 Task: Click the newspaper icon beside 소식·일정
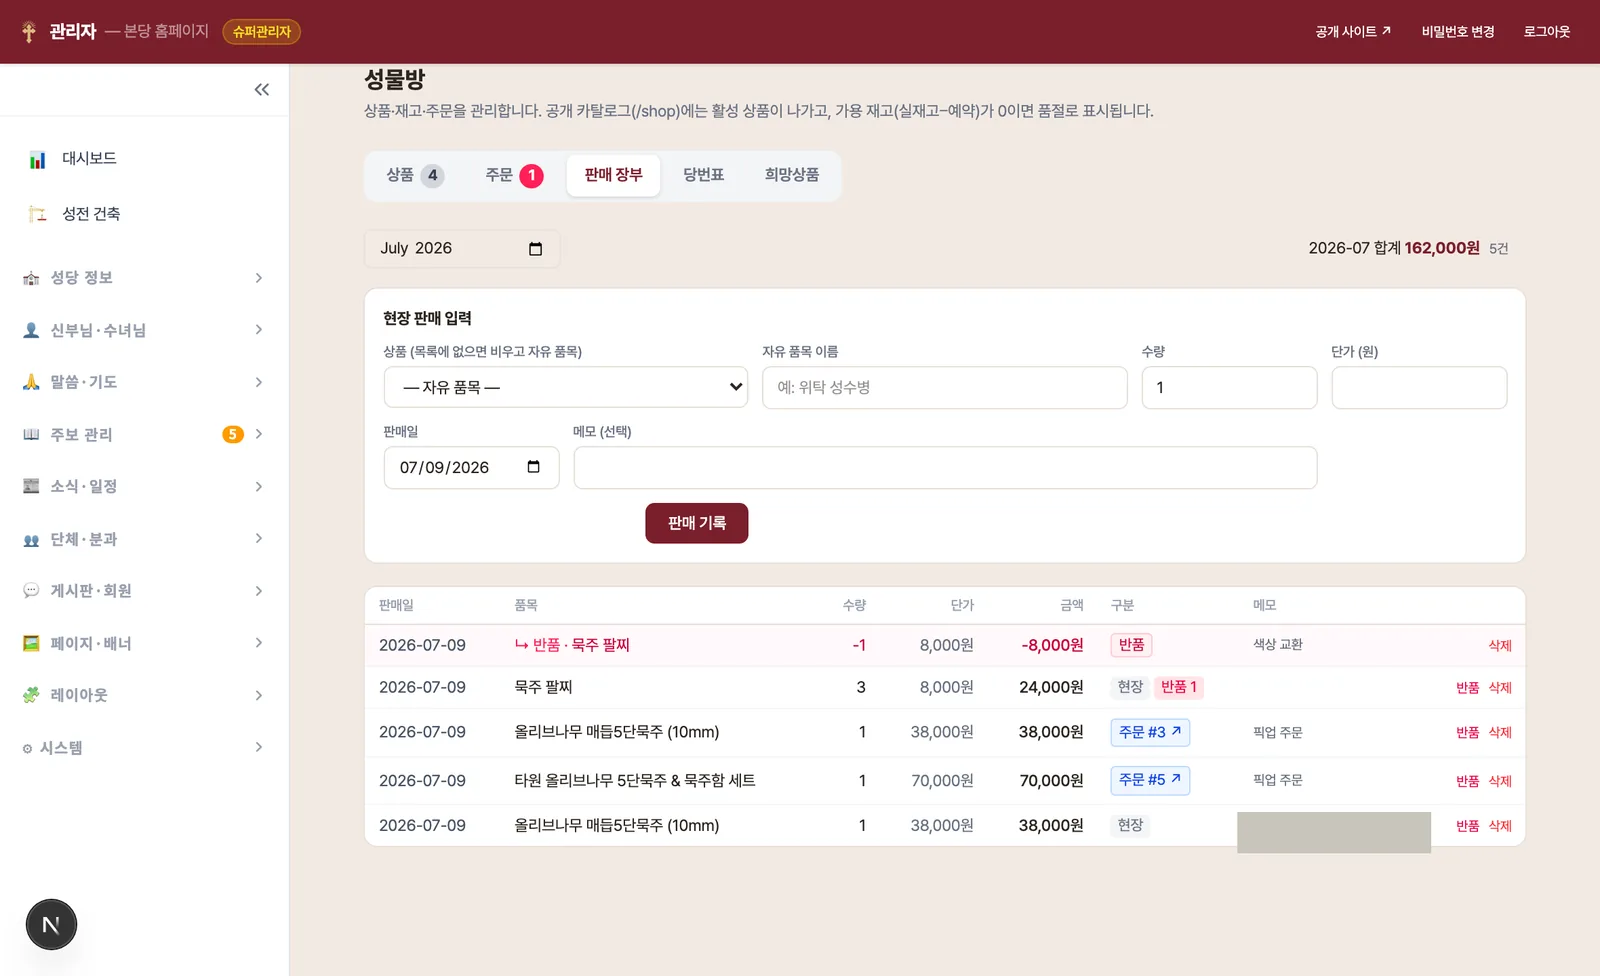click(31, 486)
